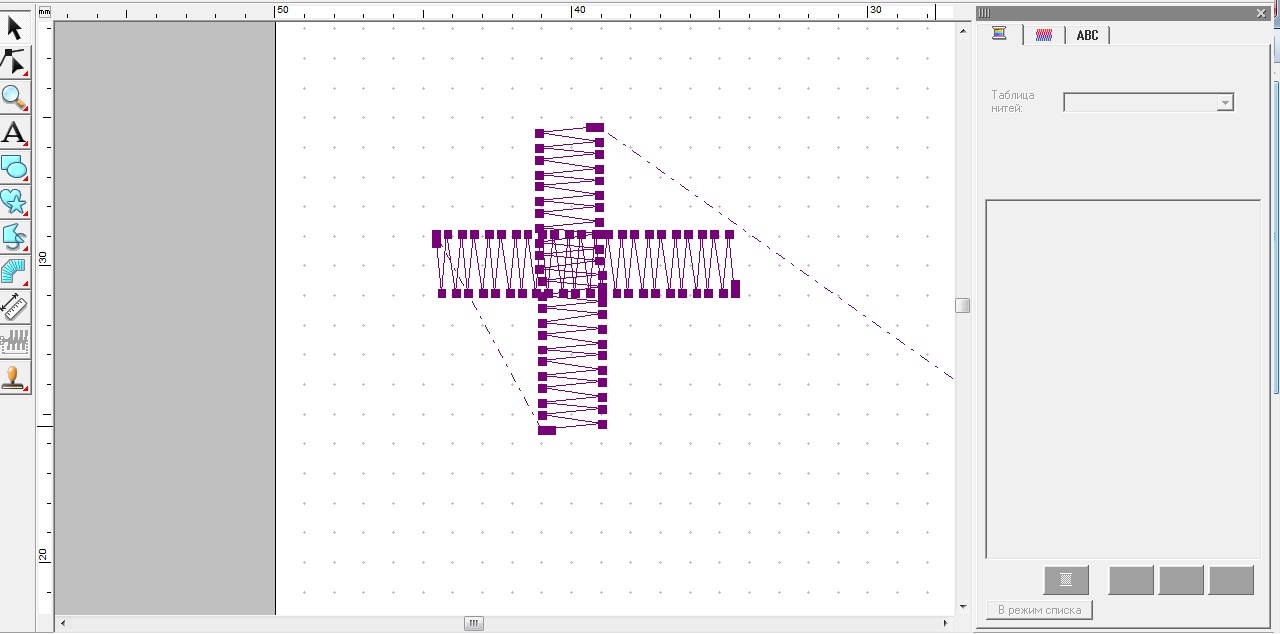
Task: Click the grayed stitch comb tool
Action: pos(15,342)
